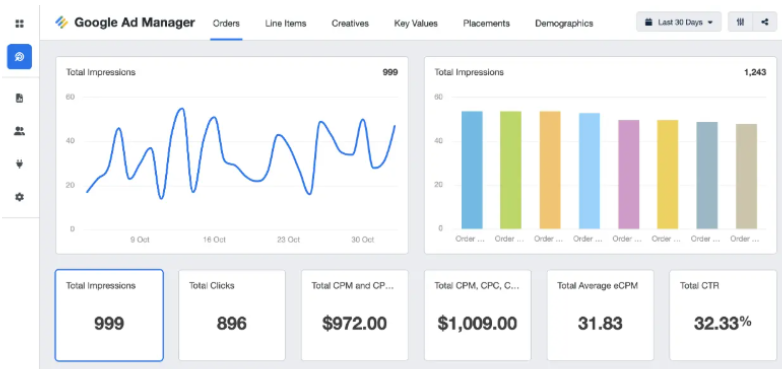Switch to the Placements tab
The width and height of the screenshot is (784, 369).
pyautogui.click(x=486, y=24)
